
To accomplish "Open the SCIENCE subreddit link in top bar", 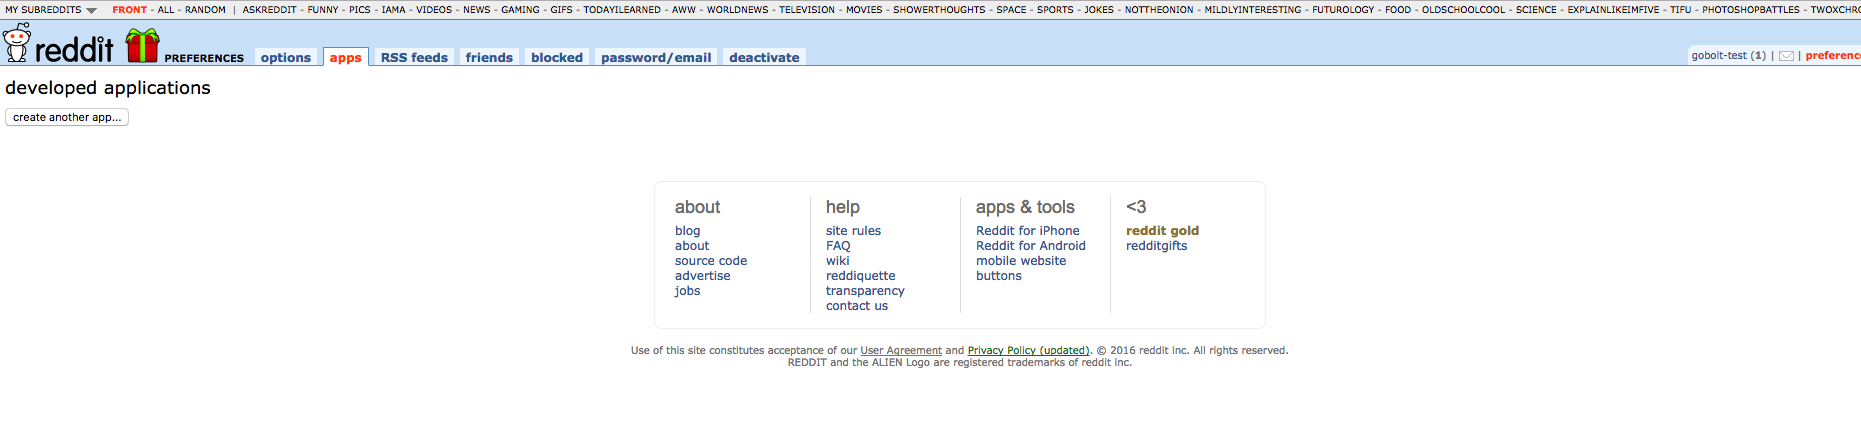I will (x=1536, y=10).
